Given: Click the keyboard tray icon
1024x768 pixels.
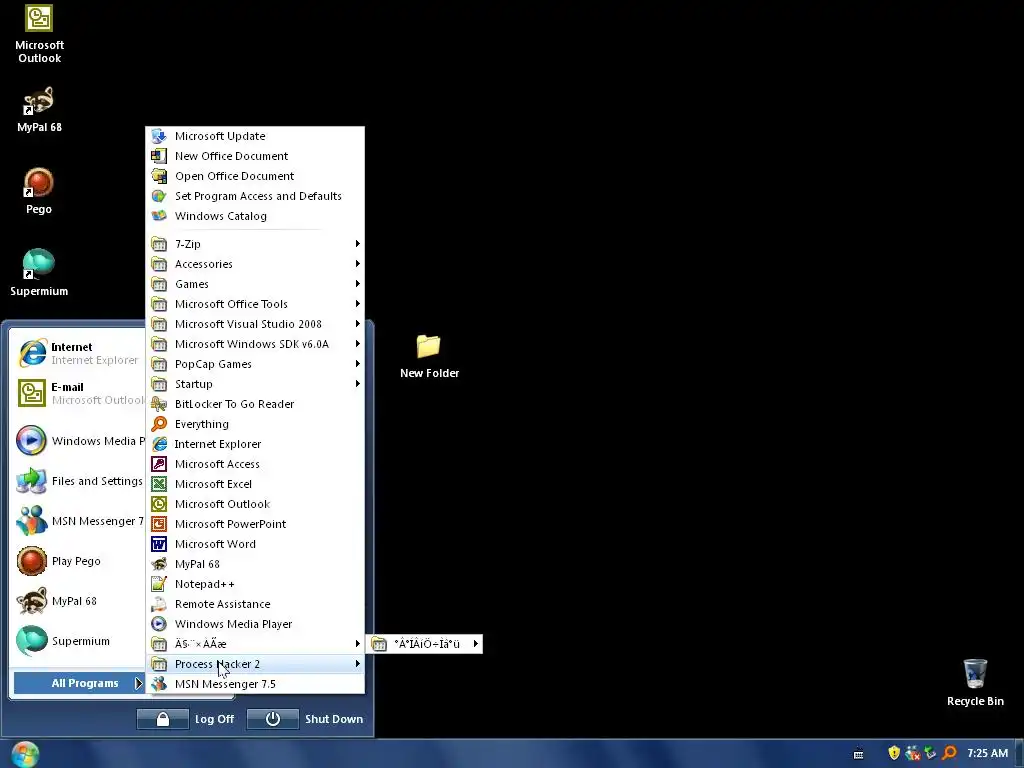Looking at the screenshot, I should click(x=858, y=754).
